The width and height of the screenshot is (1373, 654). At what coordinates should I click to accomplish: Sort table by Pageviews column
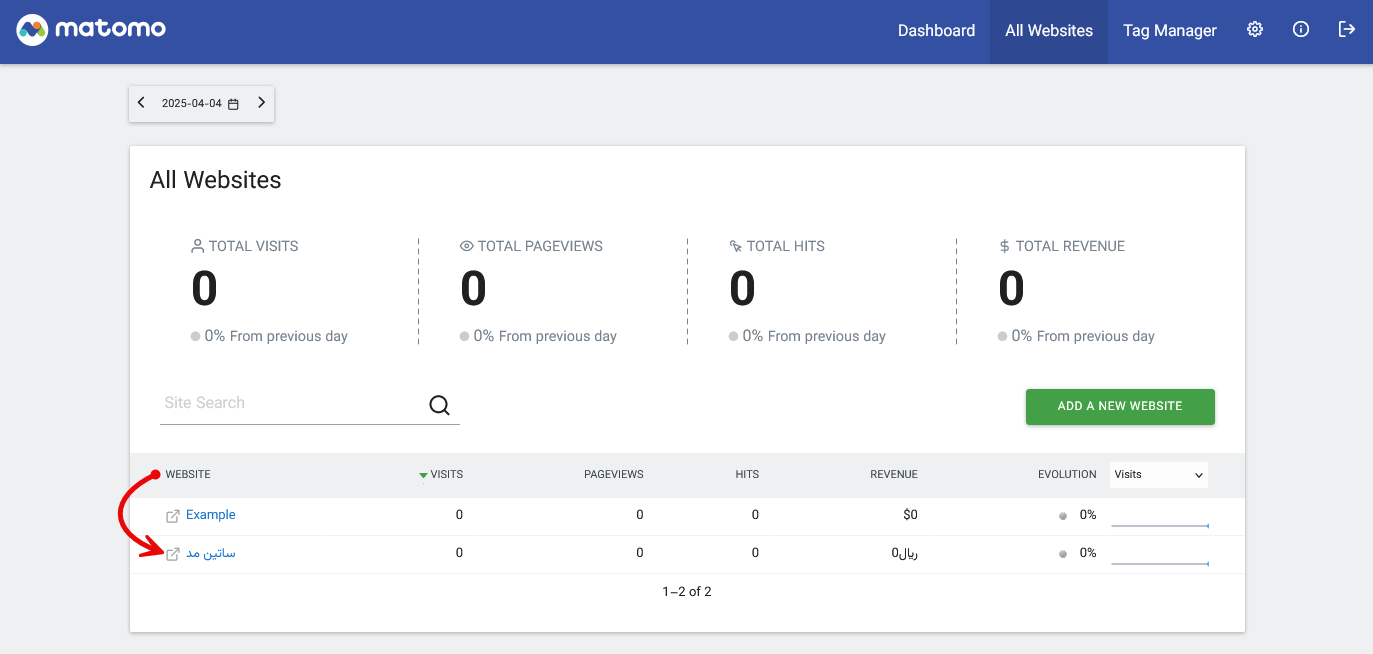[x=614, y=475]
